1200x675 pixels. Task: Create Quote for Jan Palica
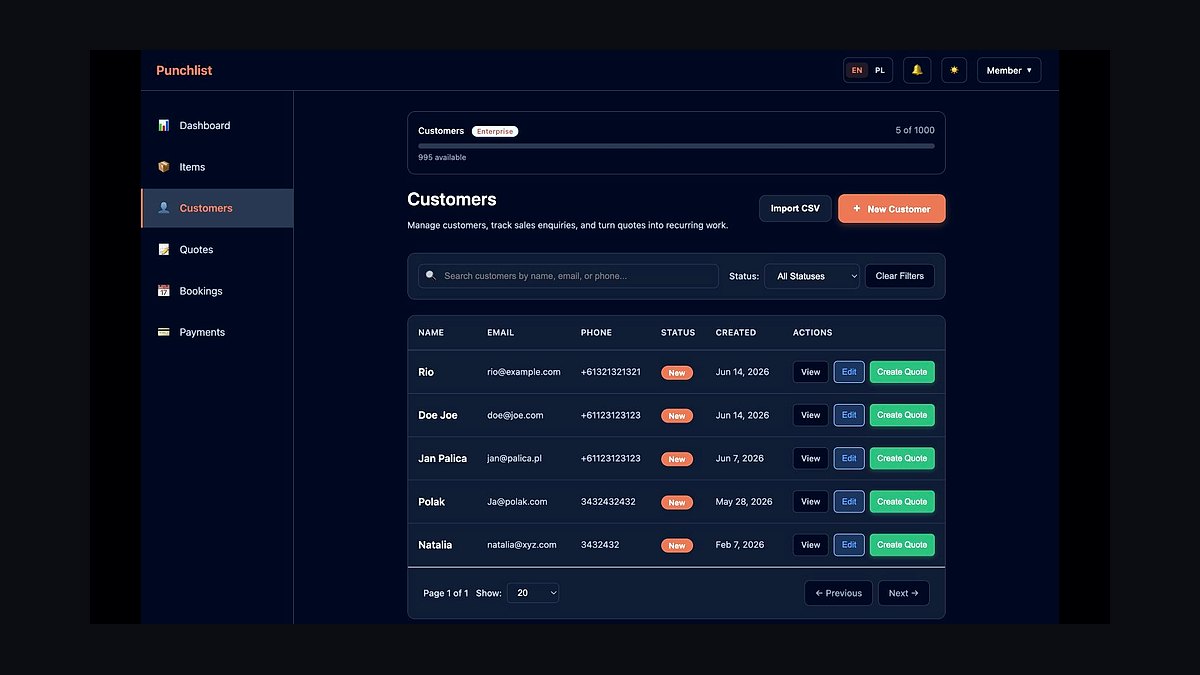[902, 458]
